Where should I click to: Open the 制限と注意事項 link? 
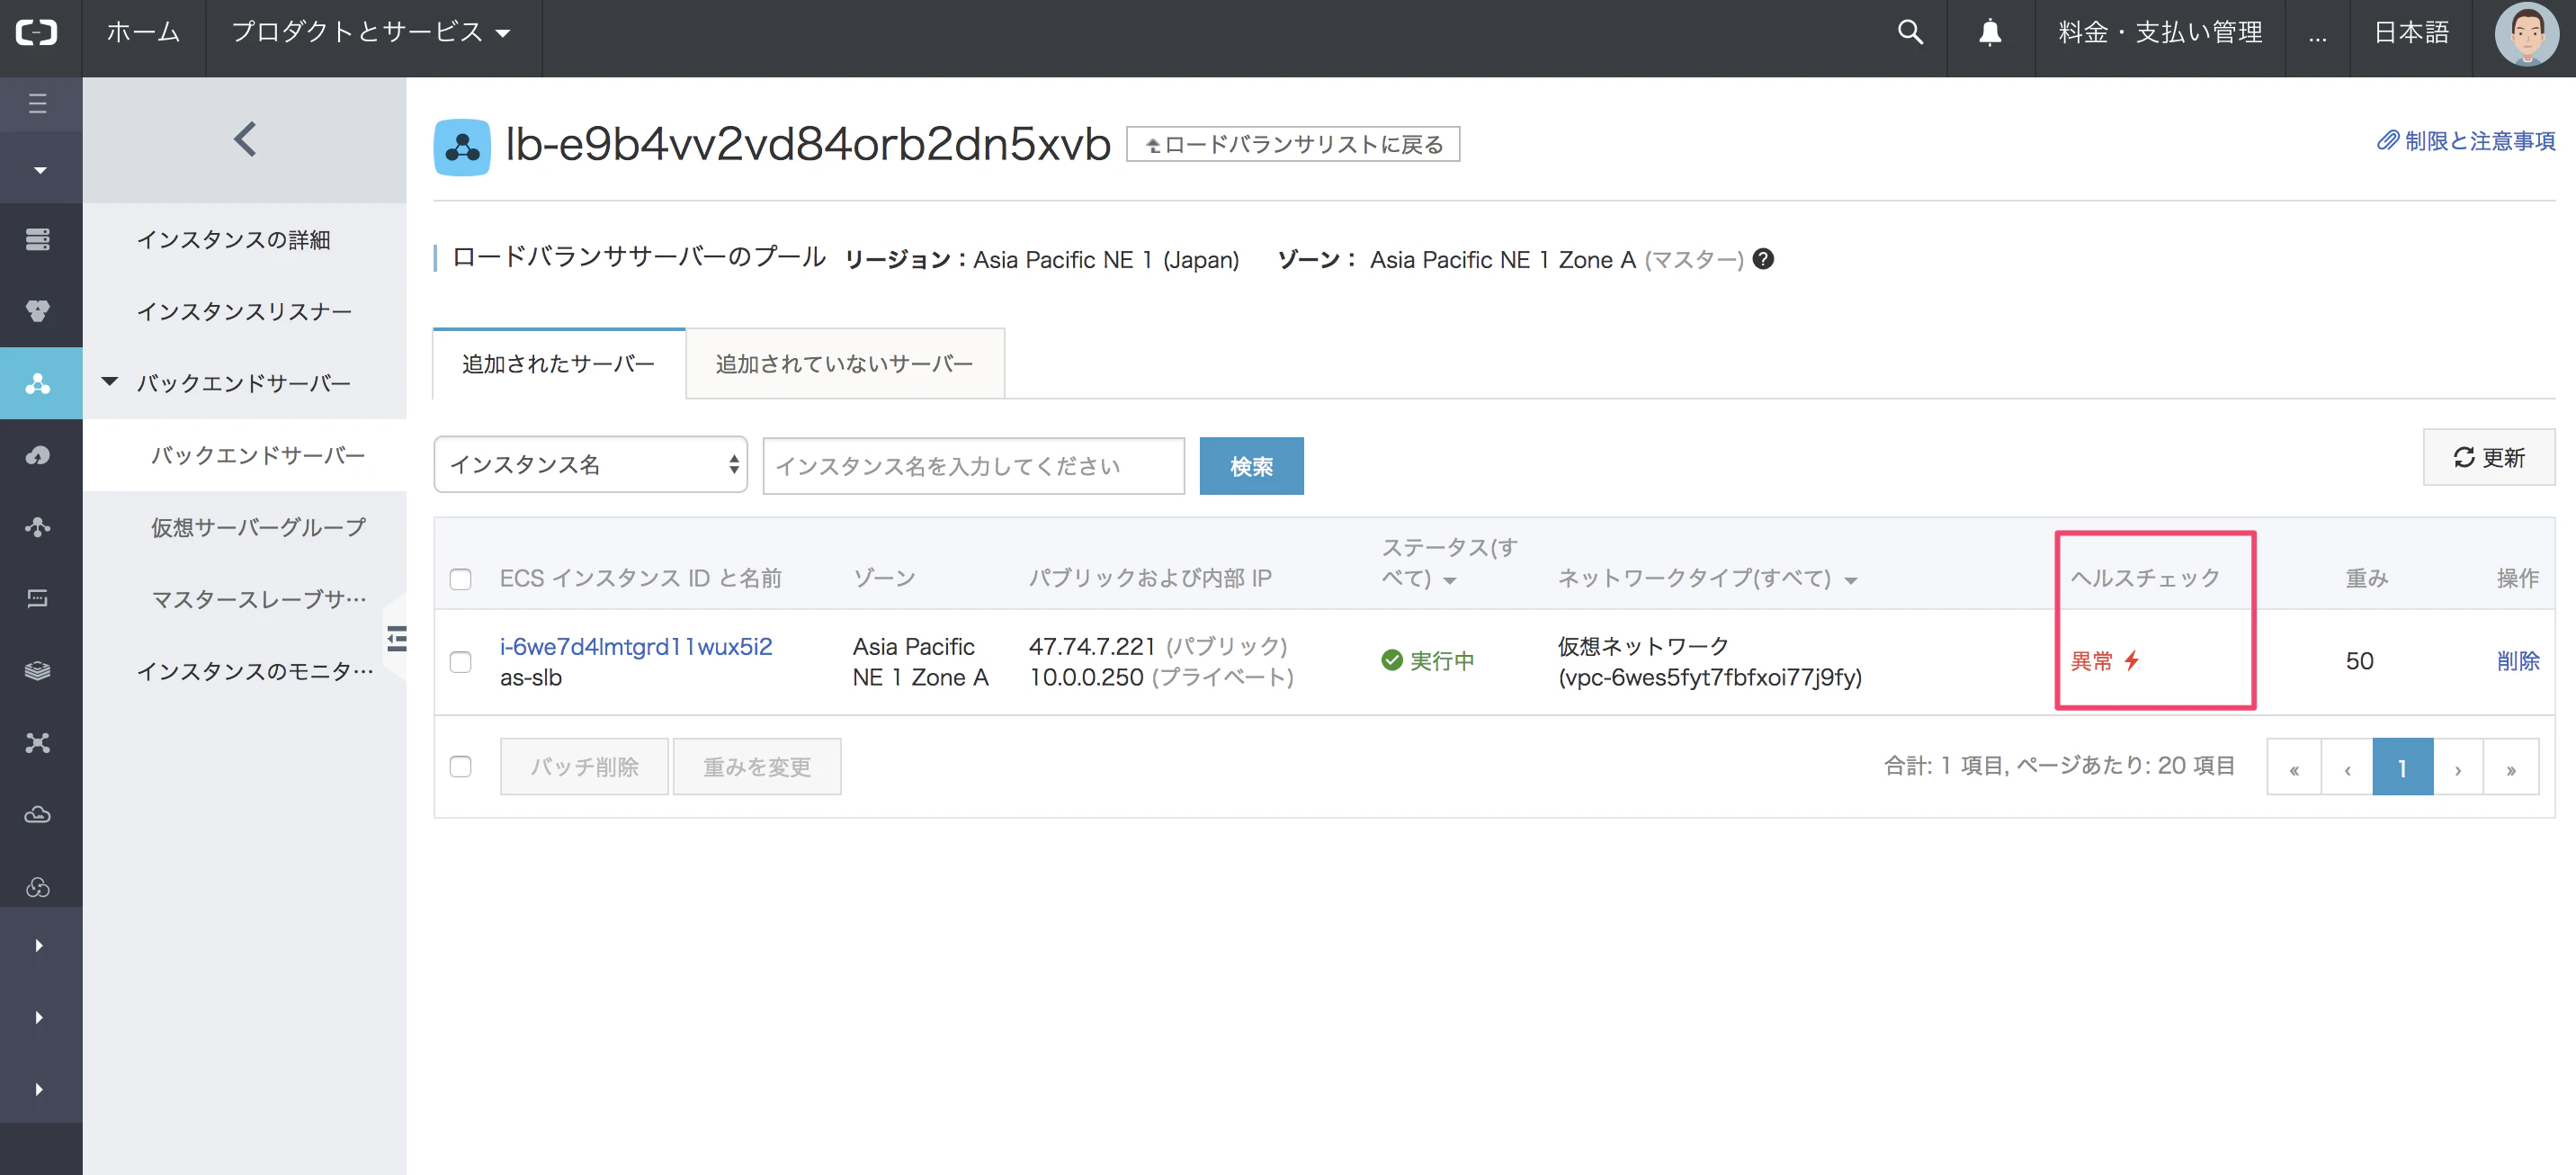[x=2465, y=141]
